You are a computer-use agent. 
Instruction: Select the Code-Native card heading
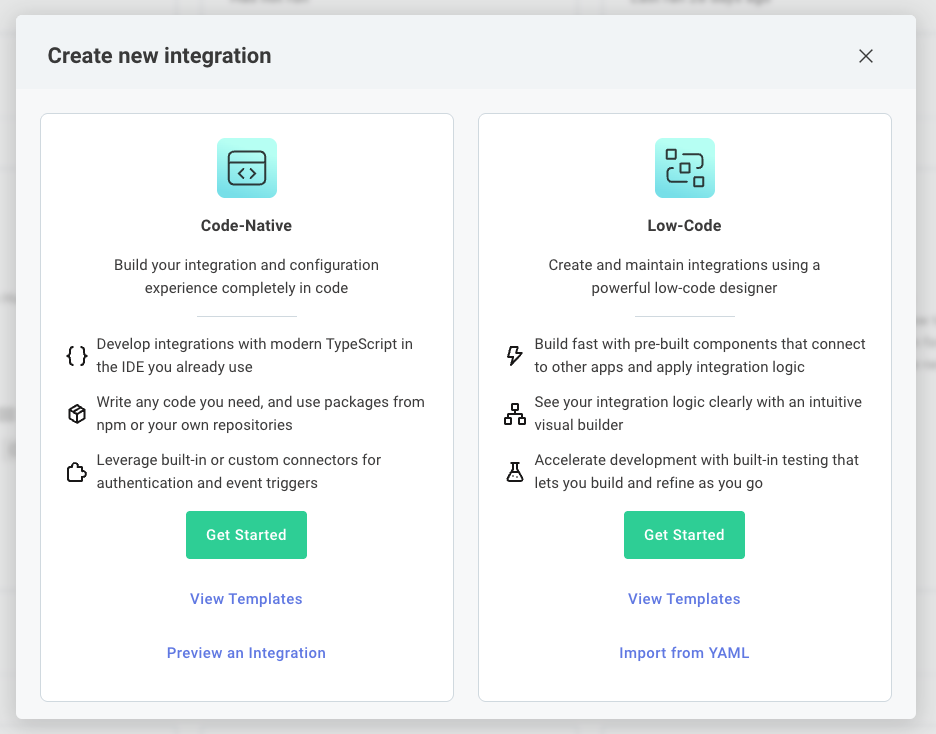(x=246, y=225)
